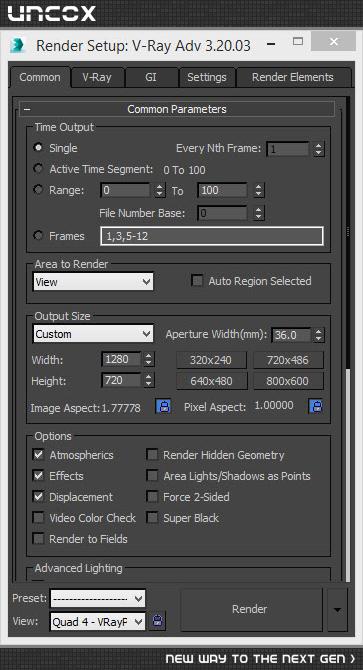Open the View dropdown showing Quad 4 - VRayF
The height and width of the screenshot is (670, 363).
[x=98, y=622]
